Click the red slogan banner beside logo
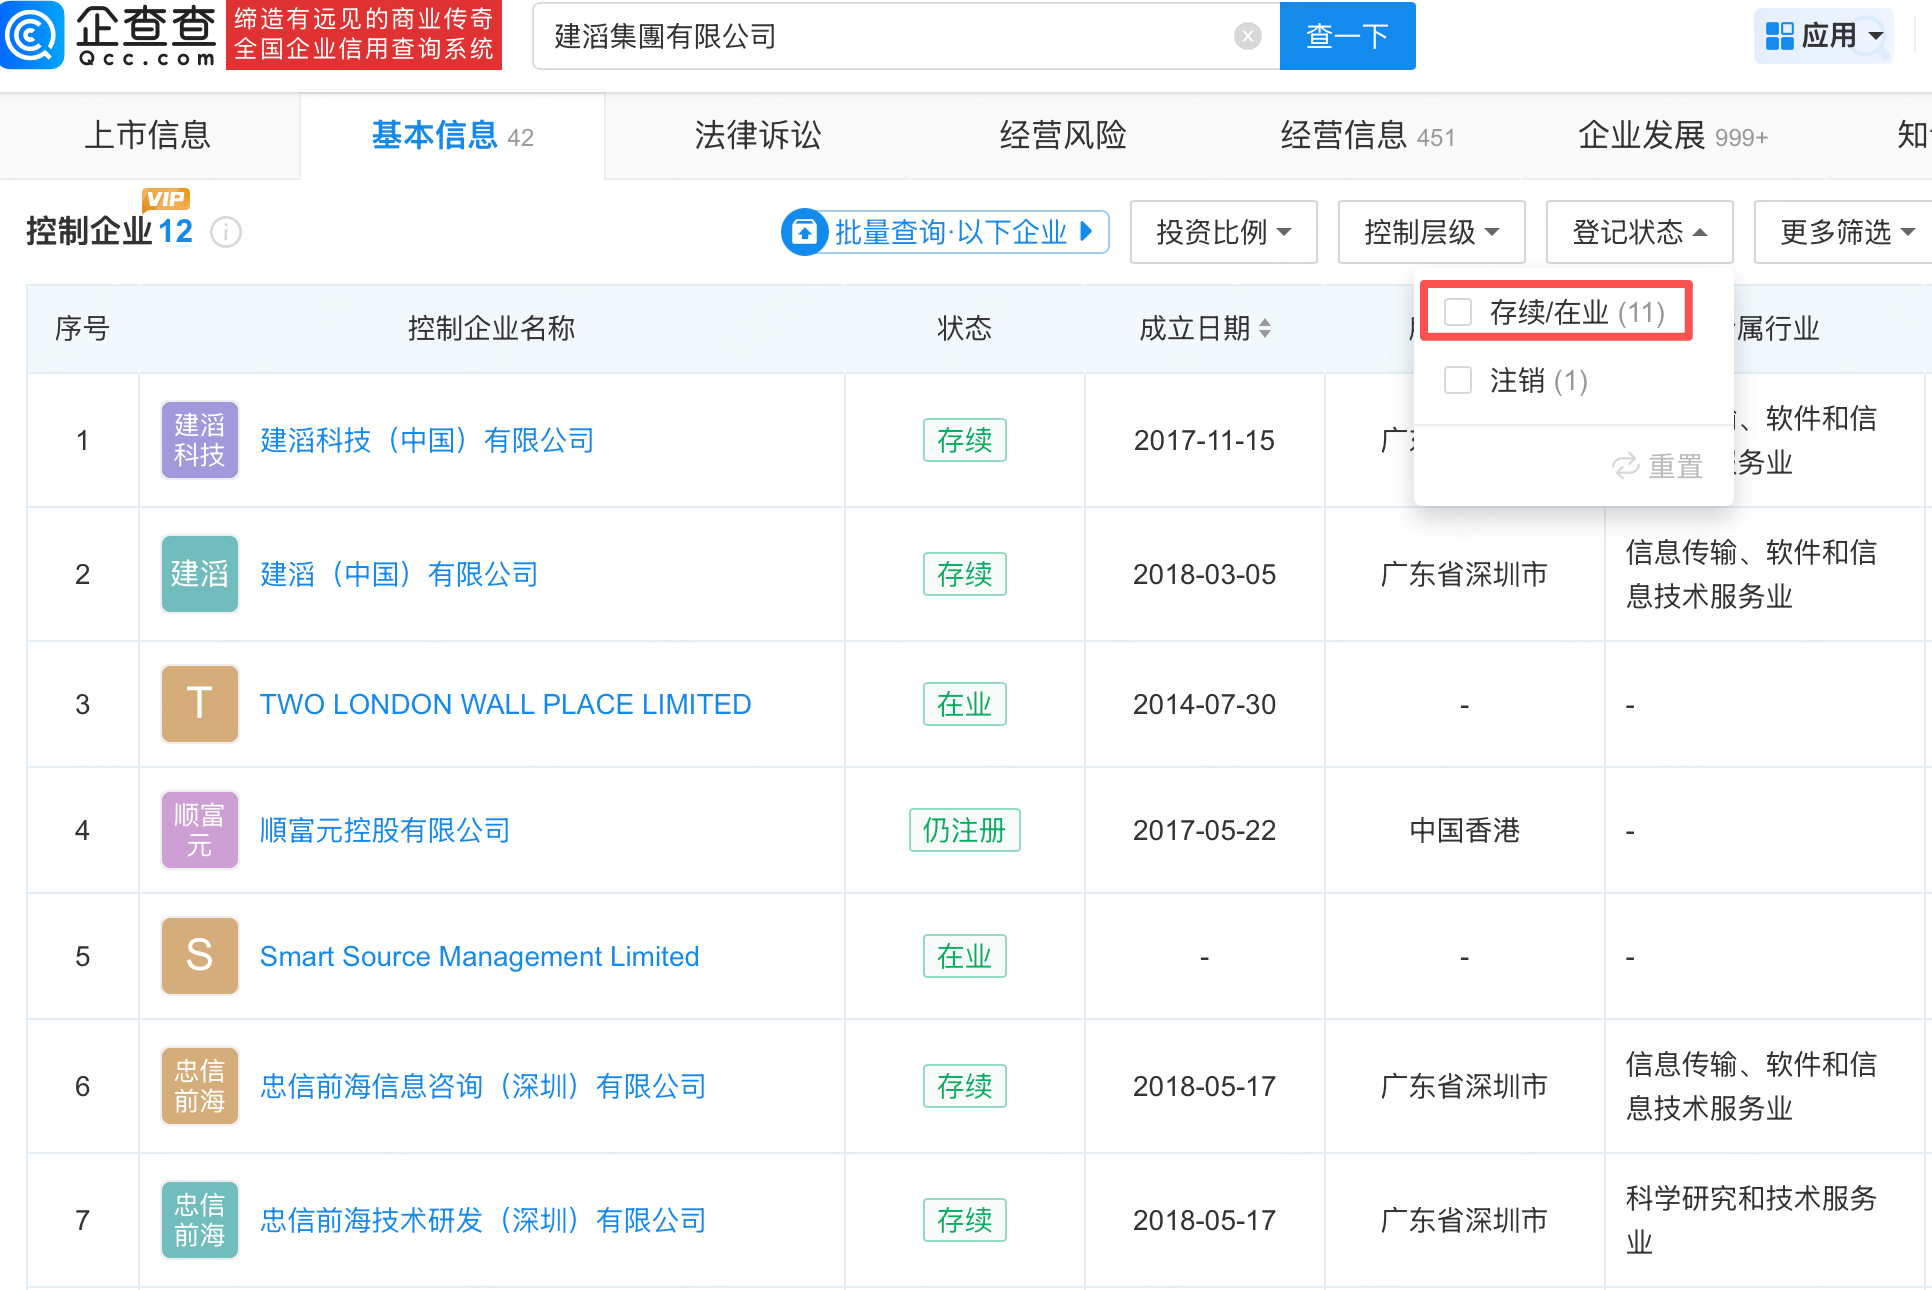This screenshot has width=1932, height=1290. (x=364, y=34)
